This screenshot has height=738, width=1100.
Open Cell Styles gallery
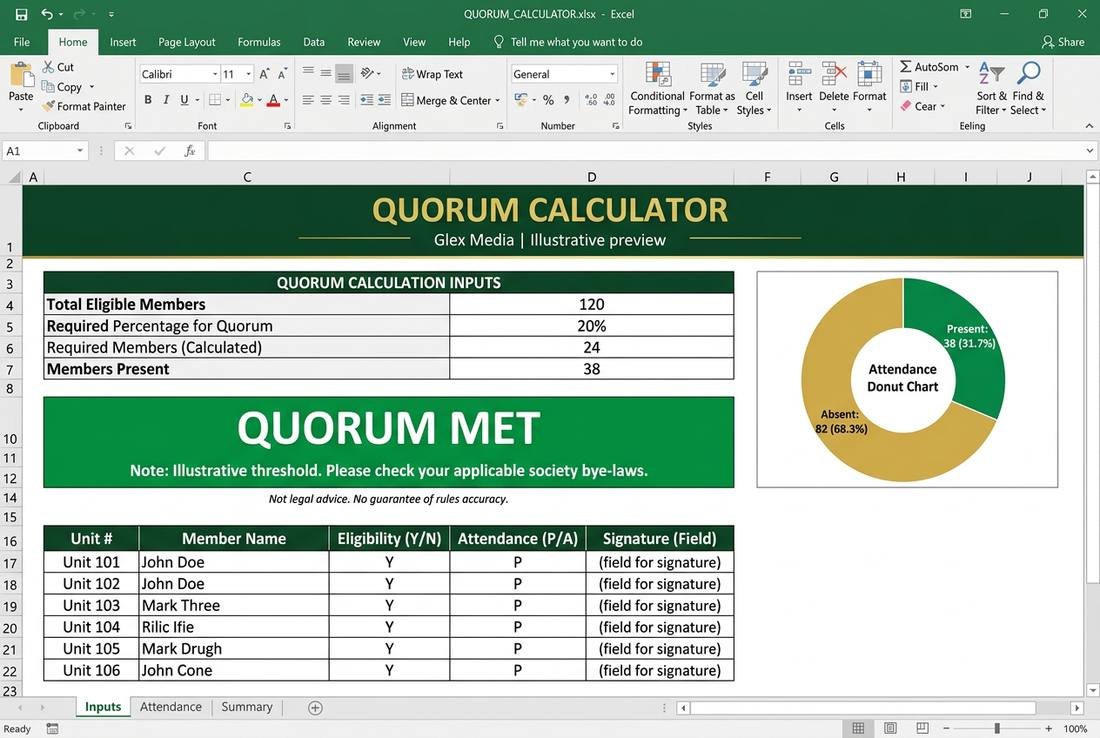pyautogui.click(x=754, y=88)
